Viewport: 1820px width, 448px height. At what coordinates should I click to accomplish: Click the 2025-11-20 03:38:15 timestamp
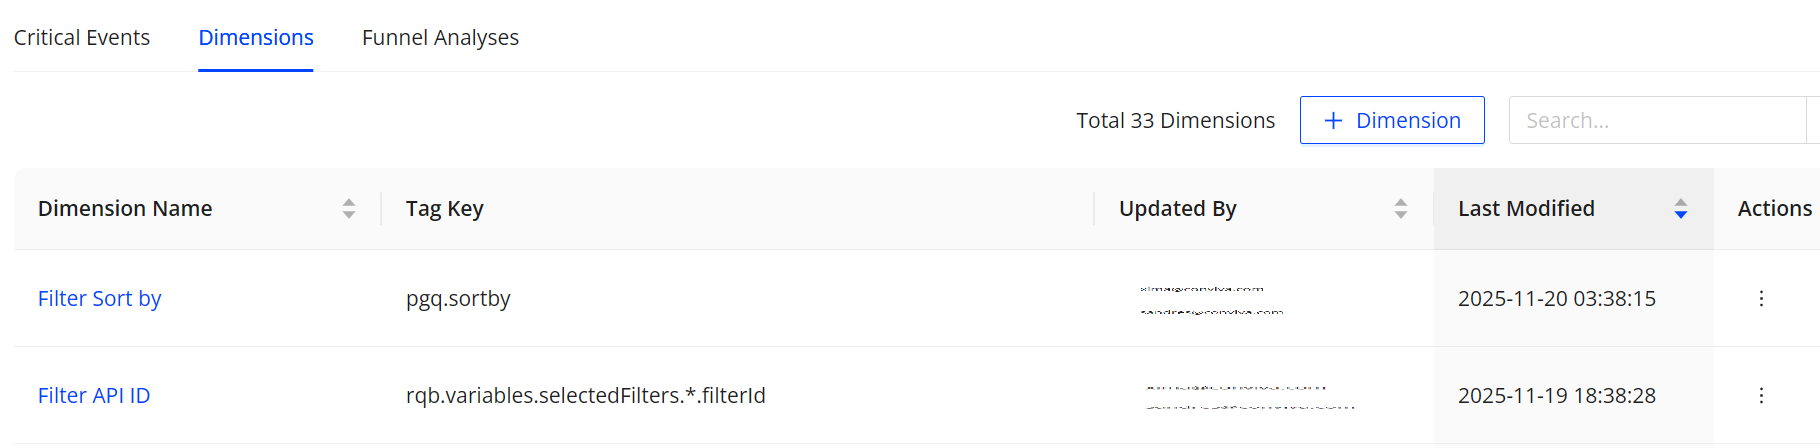1556,298
